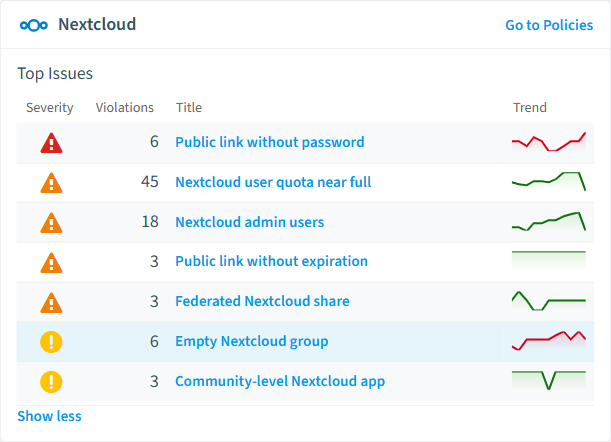Collapse the list with Show less
The image size is (611, 442).
click(x=49, y=416)
